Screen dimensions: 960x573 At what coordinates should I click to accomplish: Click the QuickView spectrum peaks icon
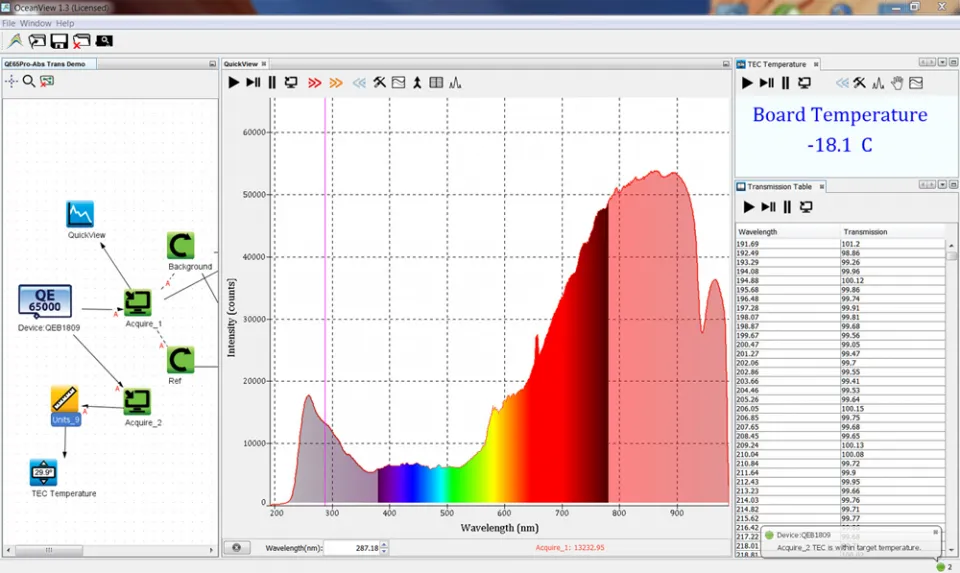tap(455, 82)
